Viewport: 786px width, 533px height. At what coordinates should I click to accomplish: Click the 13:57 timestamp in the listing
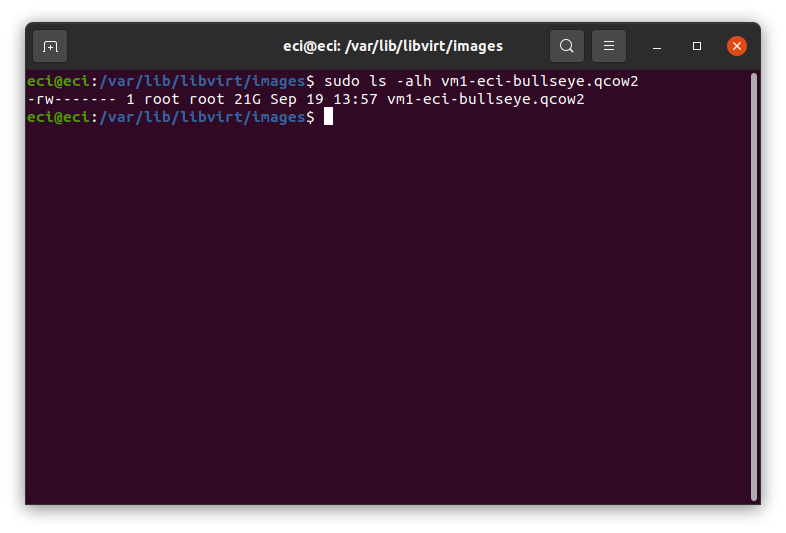click(x=355, y=99)
